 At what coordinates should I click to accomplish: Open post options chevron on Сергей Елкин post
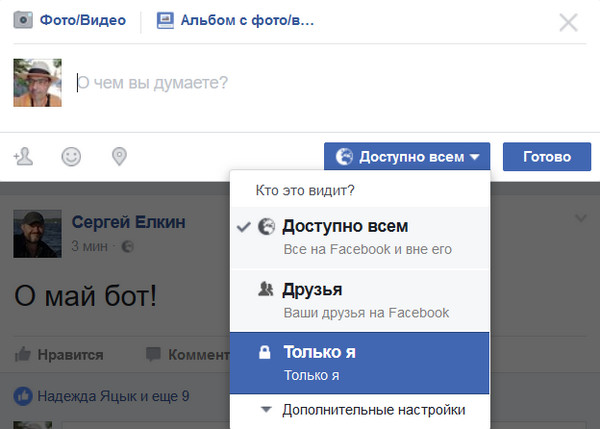tap(580, 219)
